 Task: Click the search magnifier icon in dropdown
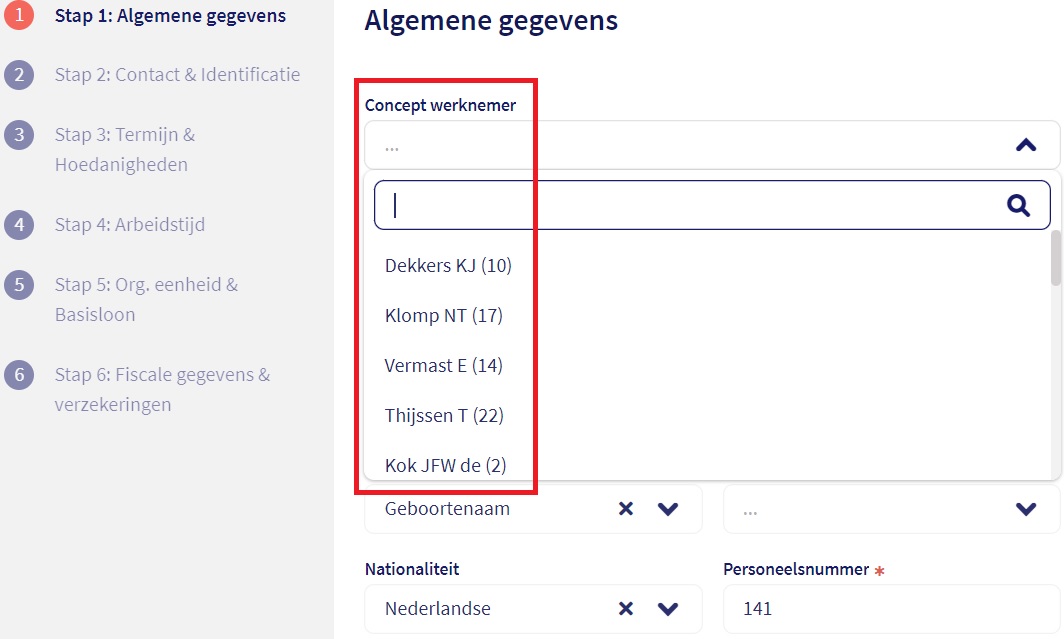click(x=1018, y=206)
